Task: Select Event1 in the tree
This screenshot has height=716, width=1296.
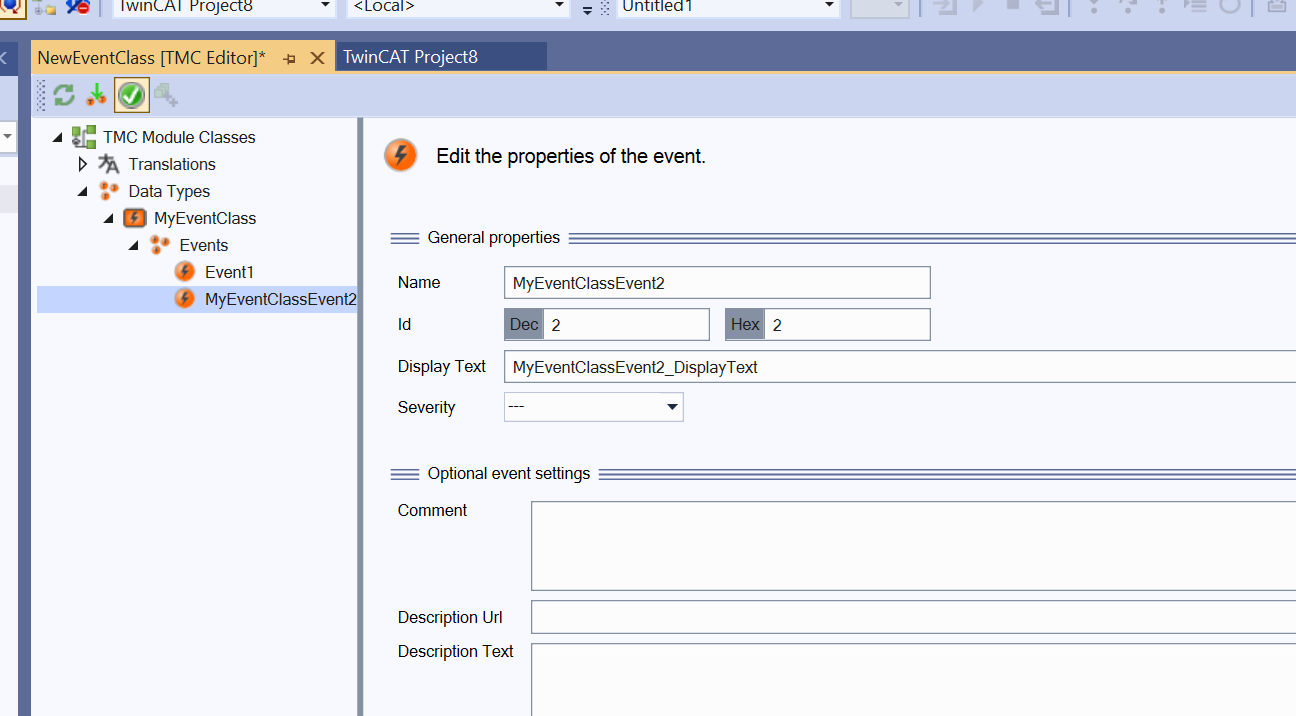Action: [229, 272]
